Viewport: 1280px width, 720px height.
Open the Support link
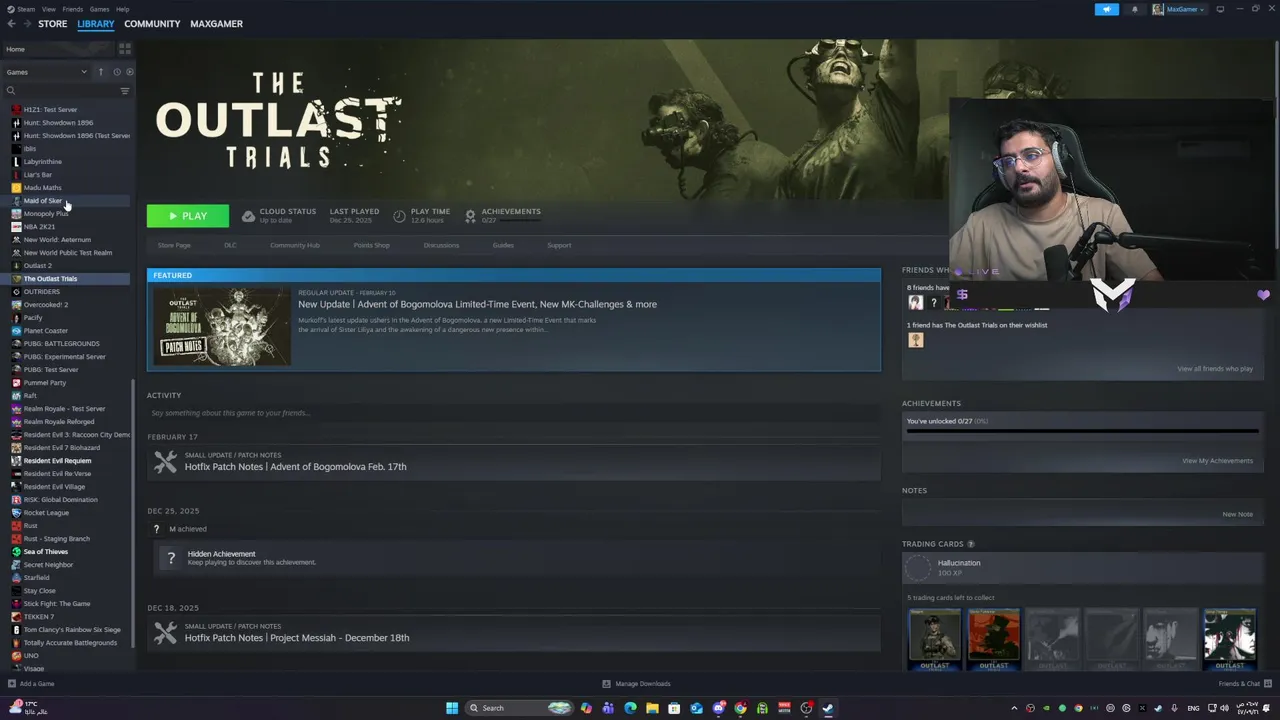tap(559, 245)
